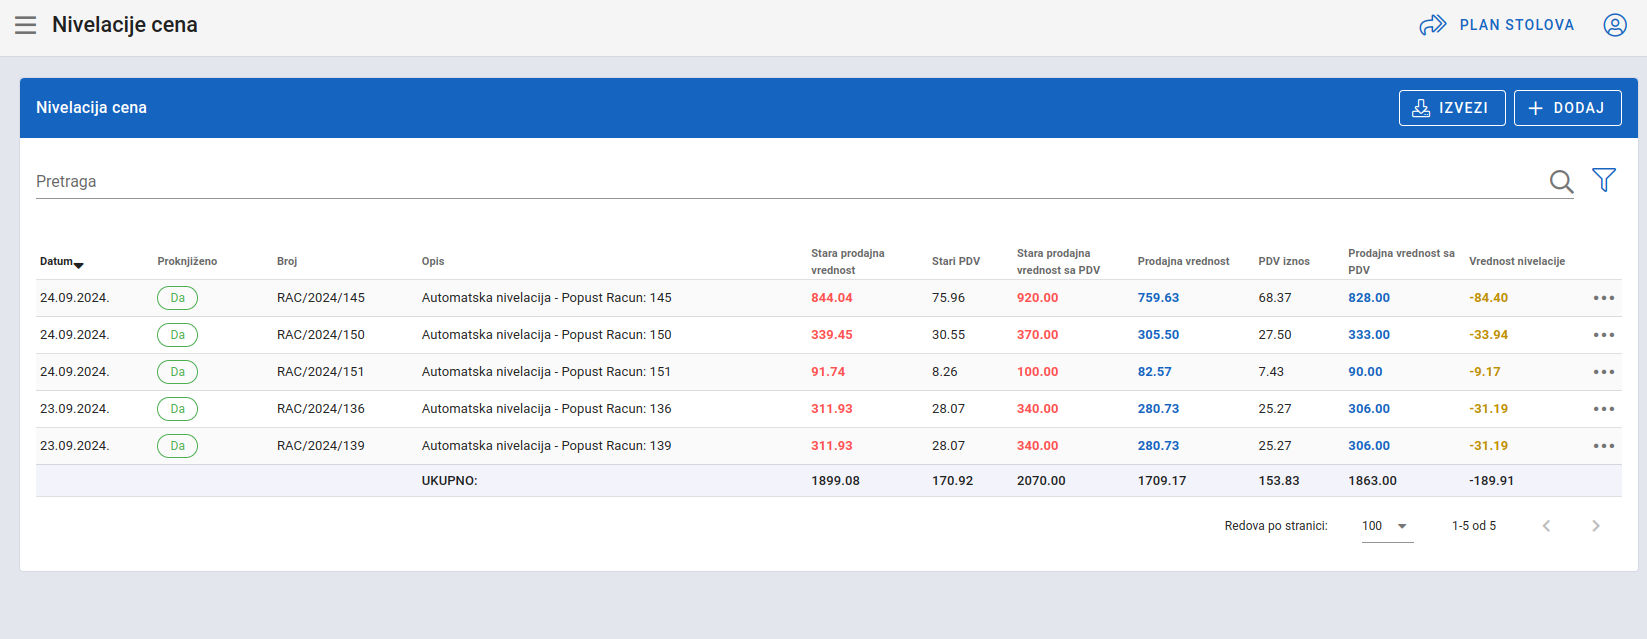1647x639 pixels.
Task: Click the Stari PDV value 30.55
Action: [x=949, y=335]
